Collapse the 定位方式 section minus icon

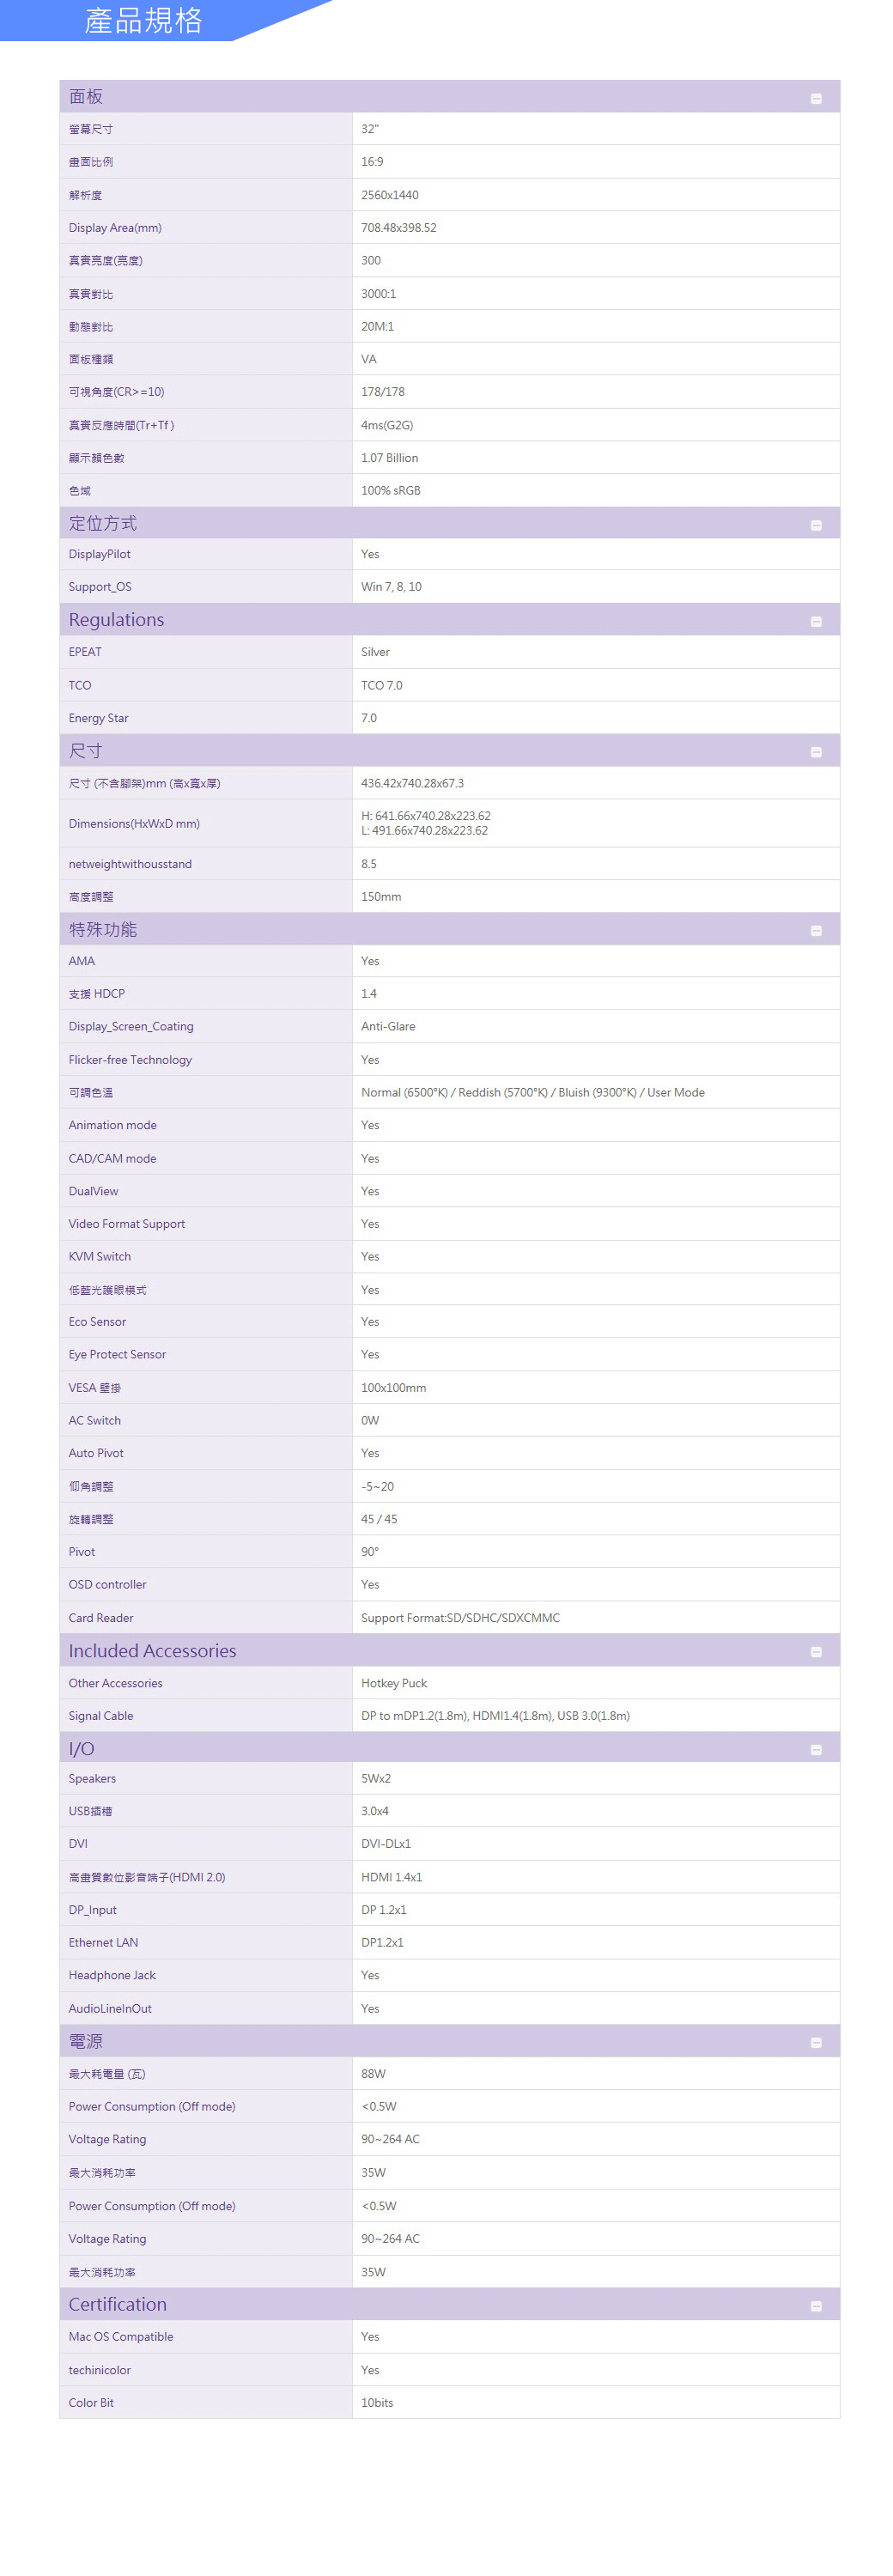coord(815,525)
